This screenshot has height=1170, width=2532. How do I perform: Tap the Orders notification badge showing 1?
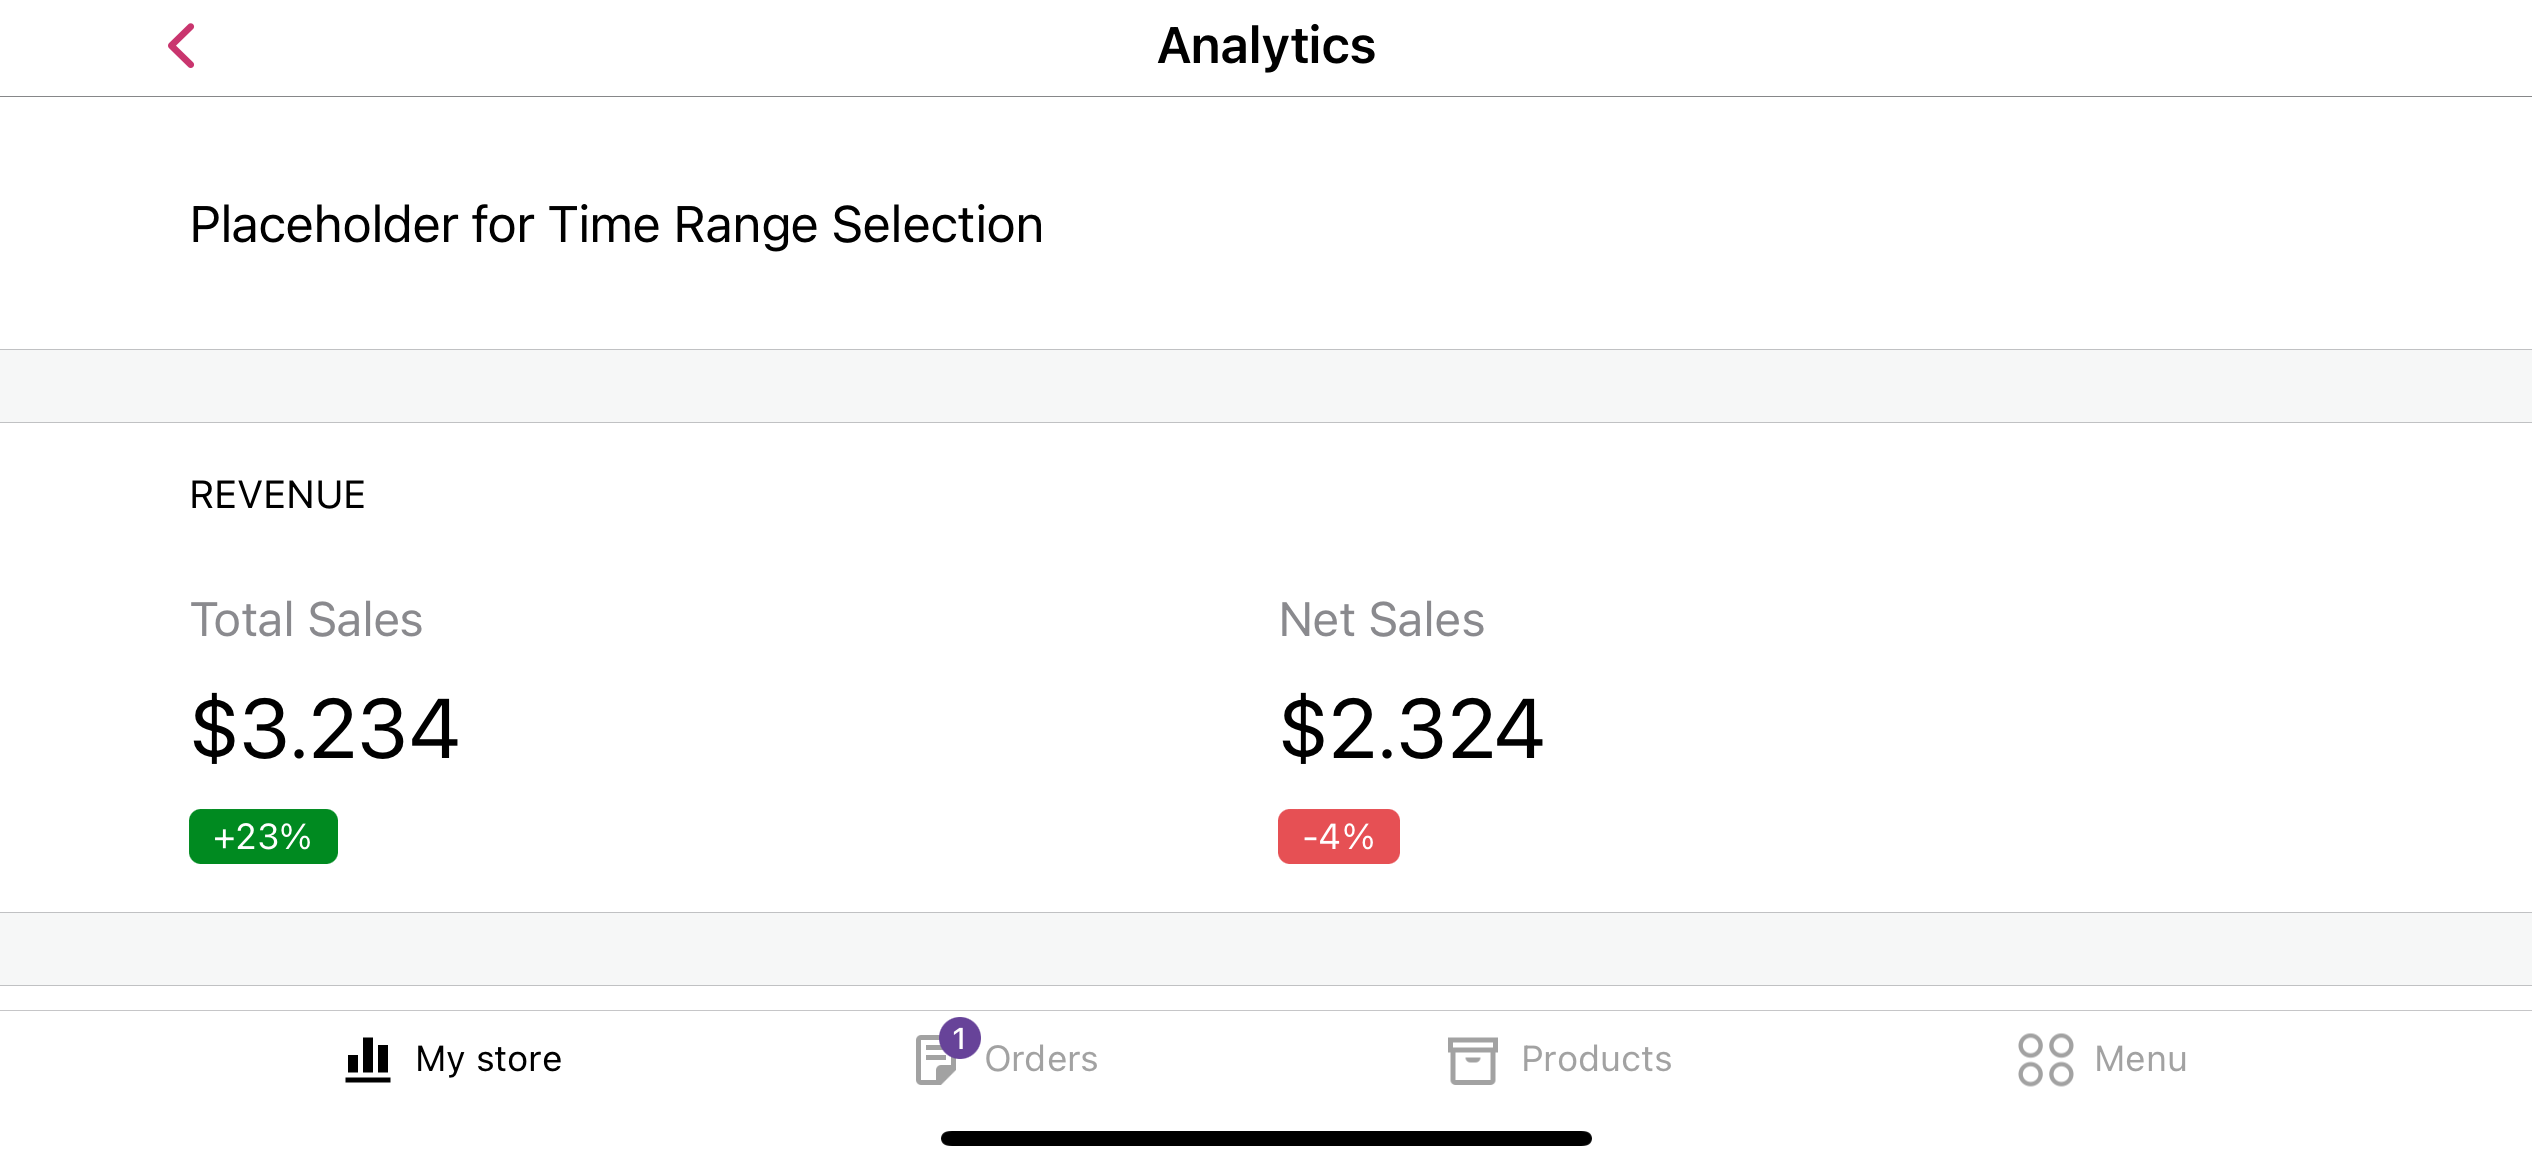(x=960, y=1038)
